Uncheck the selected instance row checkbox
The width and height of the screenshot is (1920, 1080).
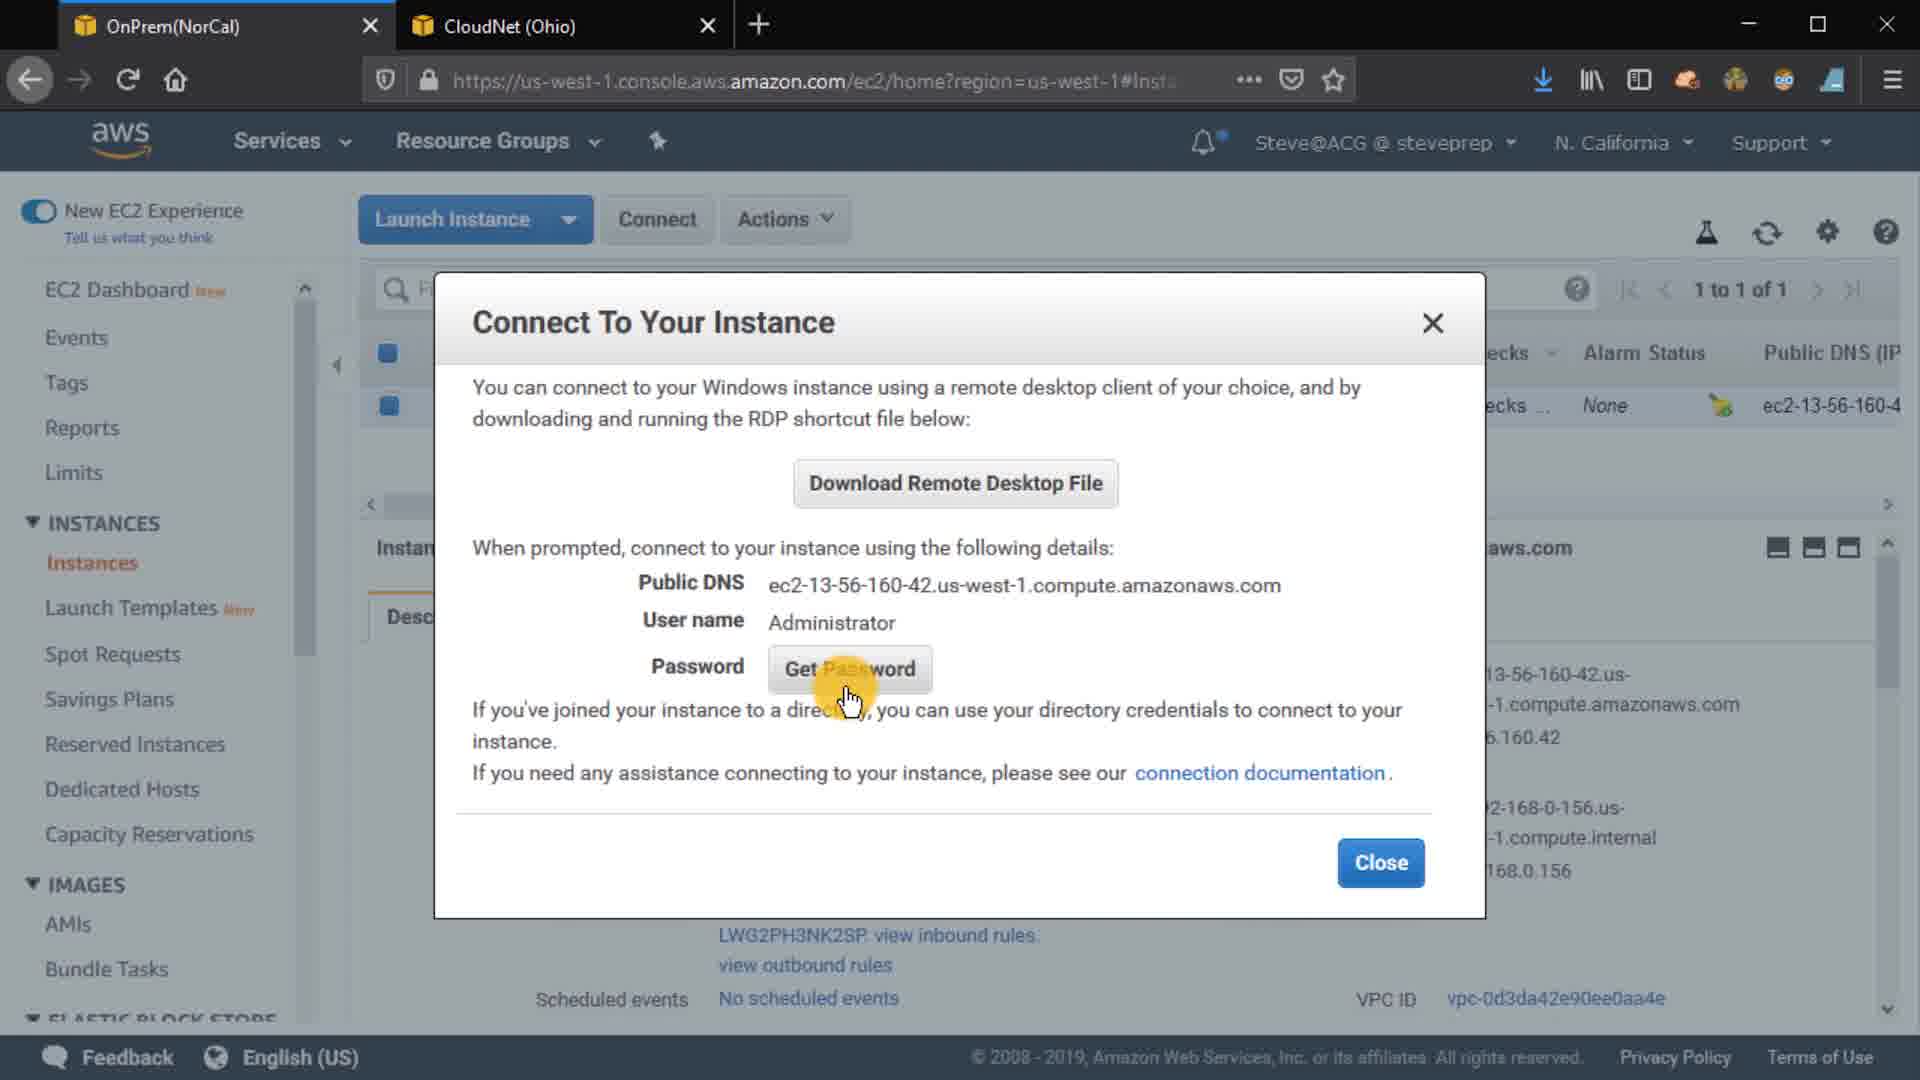tap(389, 406)
